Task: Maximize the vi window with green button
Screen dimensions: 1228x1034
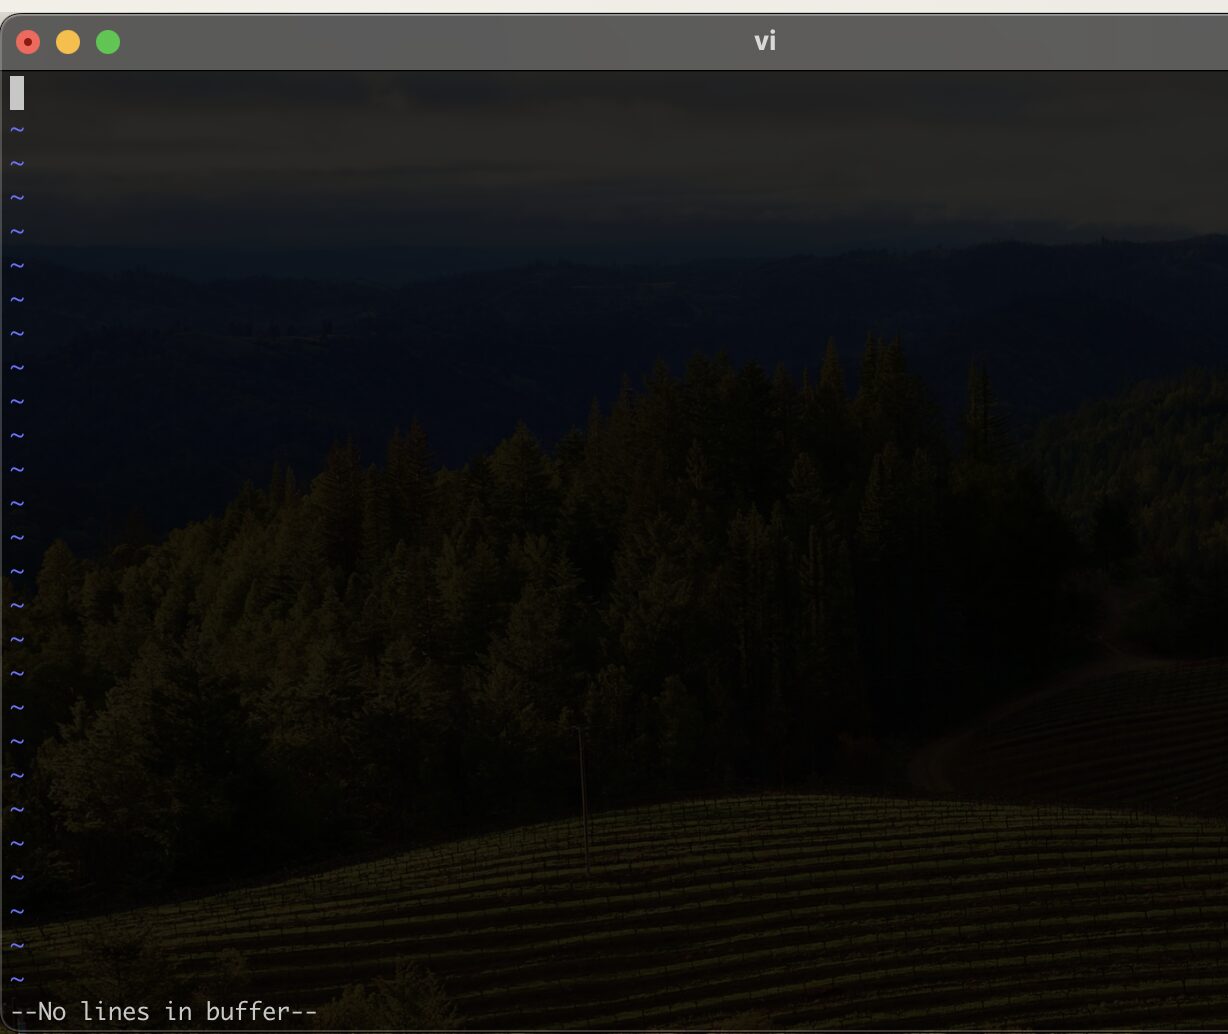Action: (108, 42)
